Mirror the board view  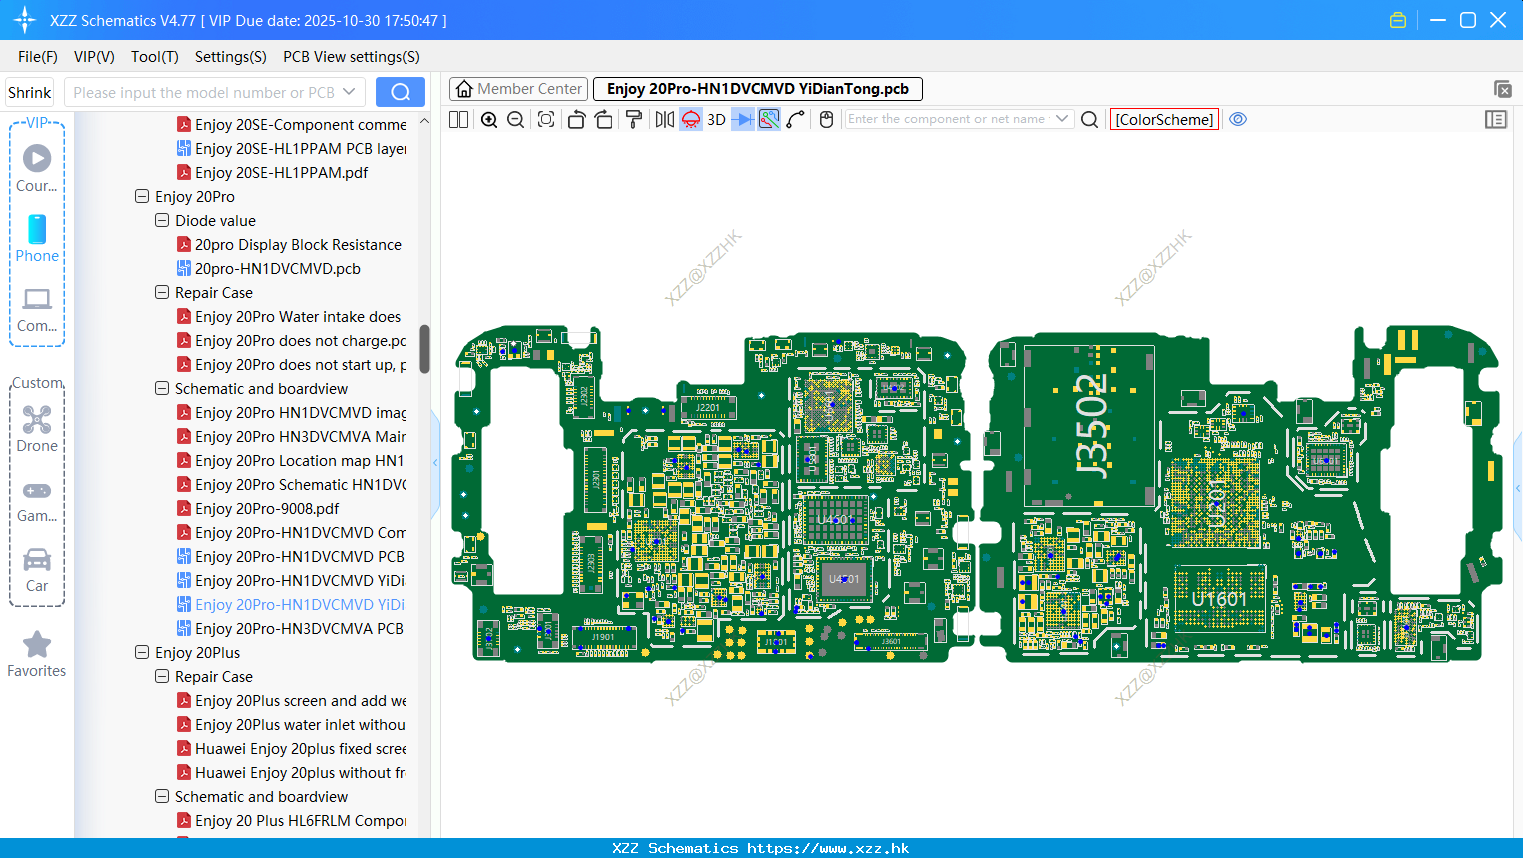(665, 119)
